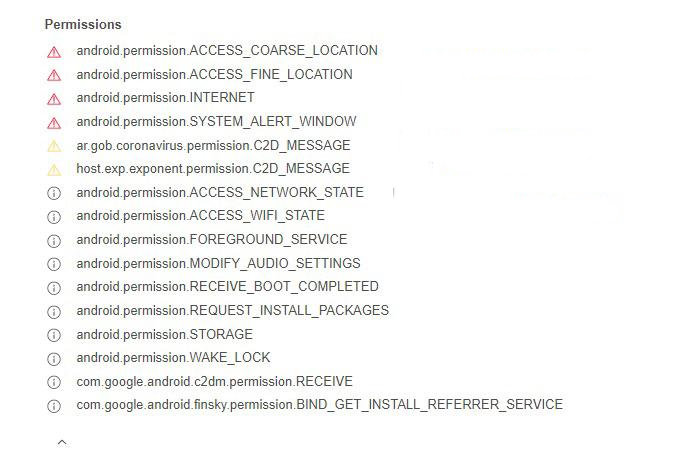Click info icon beside WAKE_LOCK permission
This screenshot has width=676, height=453.
coord(54,359)
